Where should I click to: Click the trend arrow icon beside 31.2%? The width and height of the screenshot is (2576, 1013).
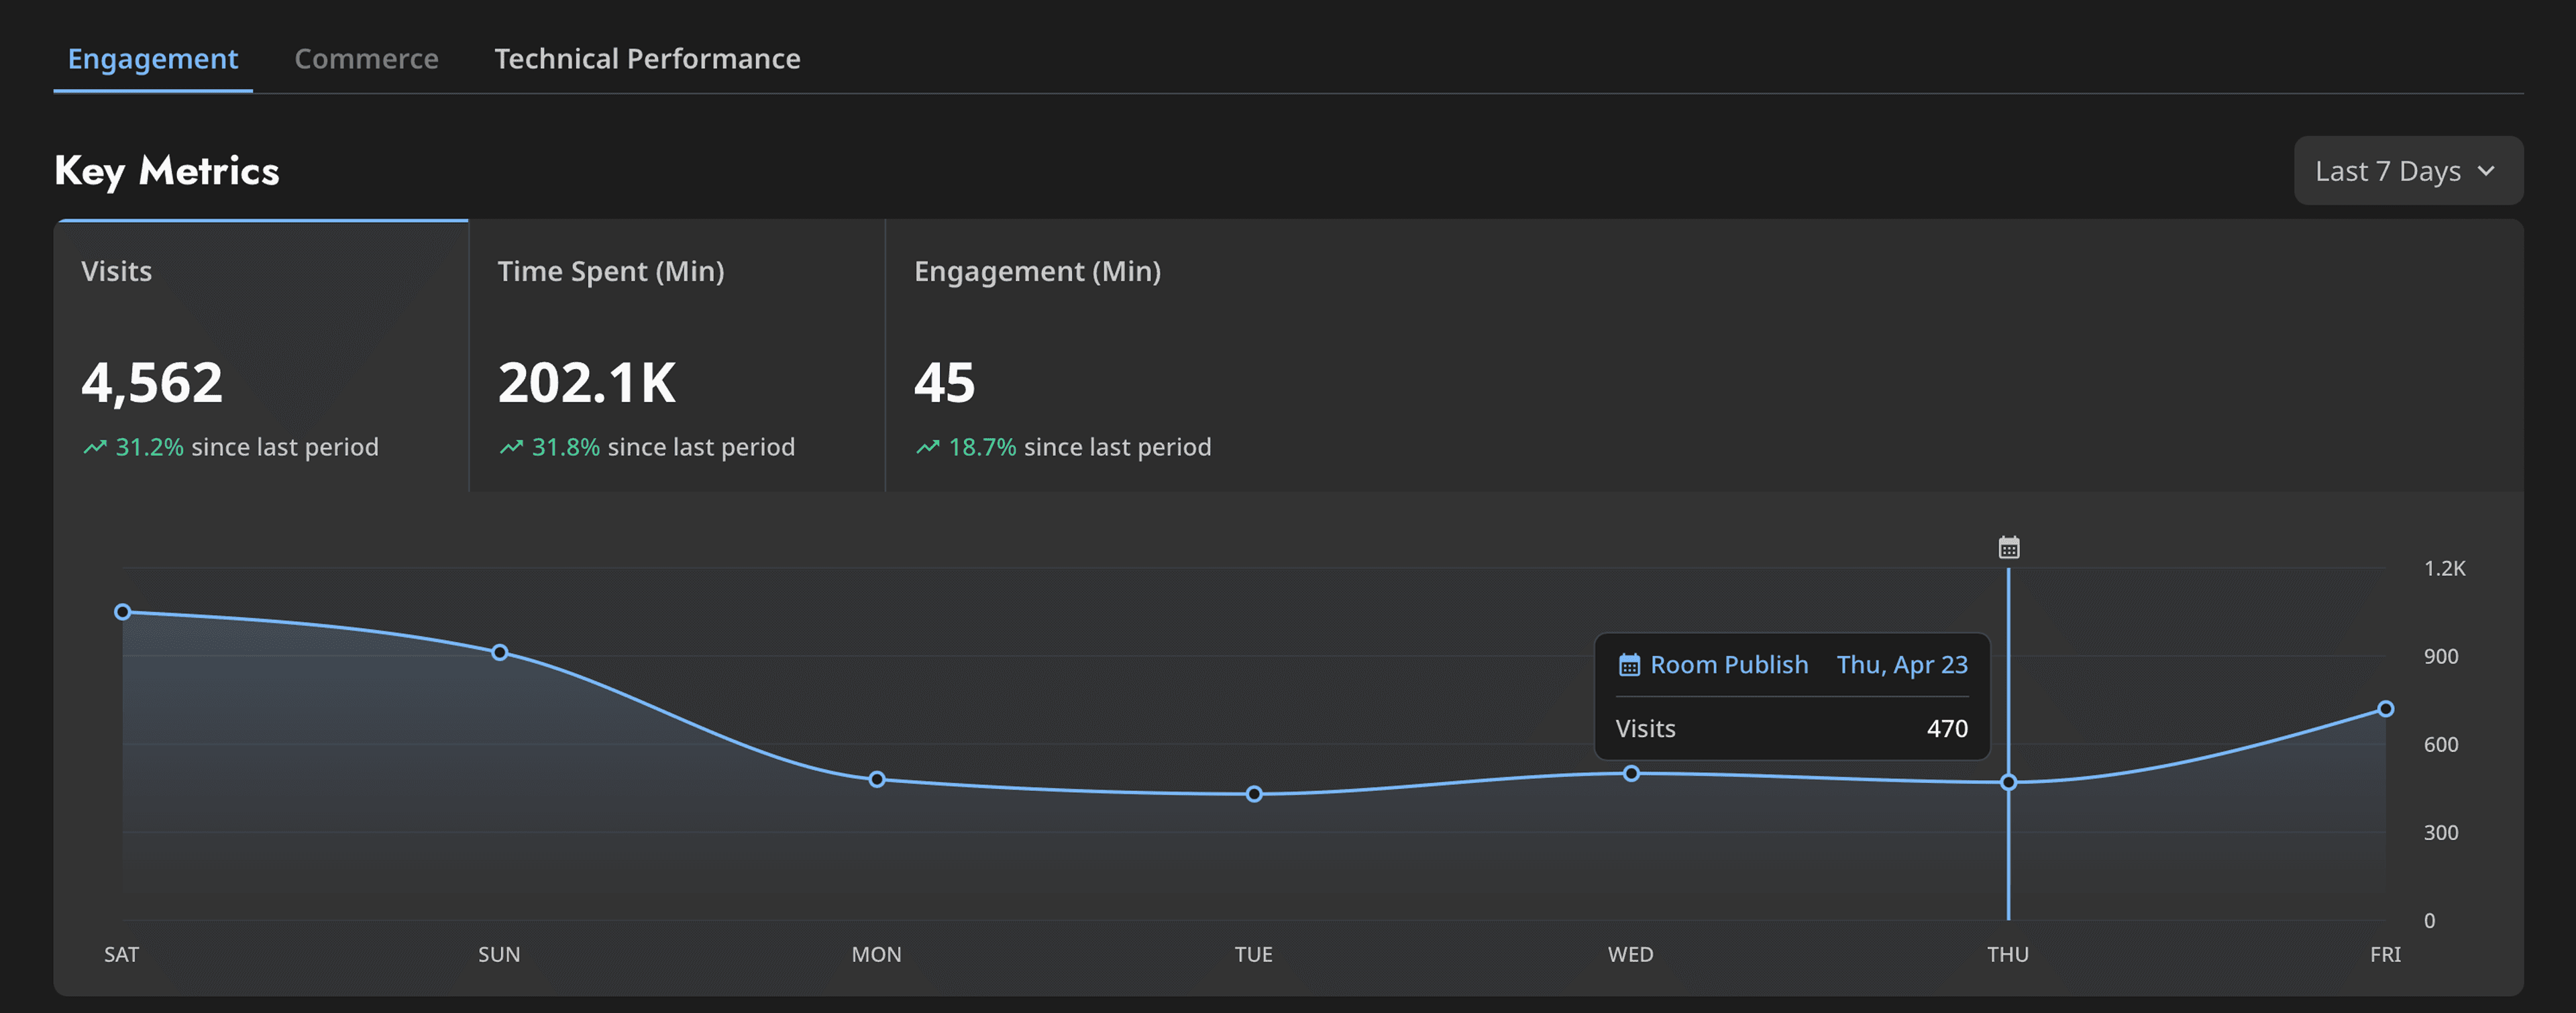point(95,447)
